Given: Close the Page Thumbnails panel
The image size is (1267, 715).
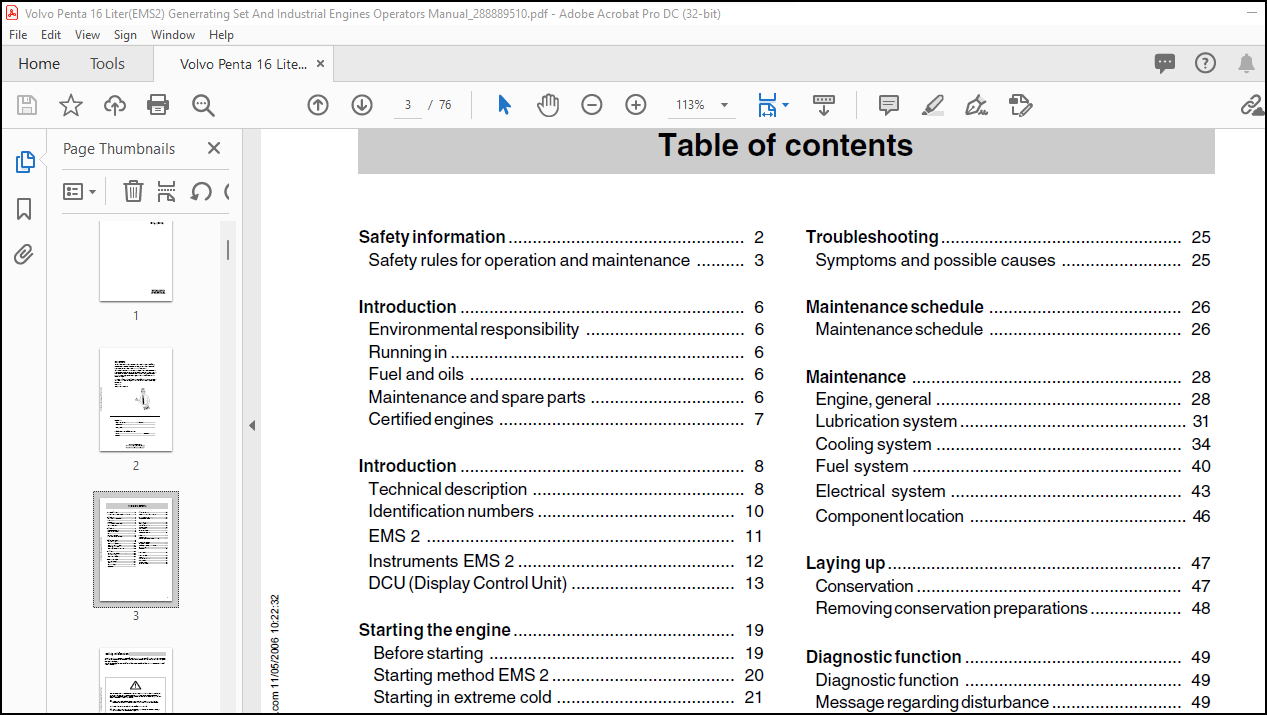Looking at the screenshot, I should point(214,148).
